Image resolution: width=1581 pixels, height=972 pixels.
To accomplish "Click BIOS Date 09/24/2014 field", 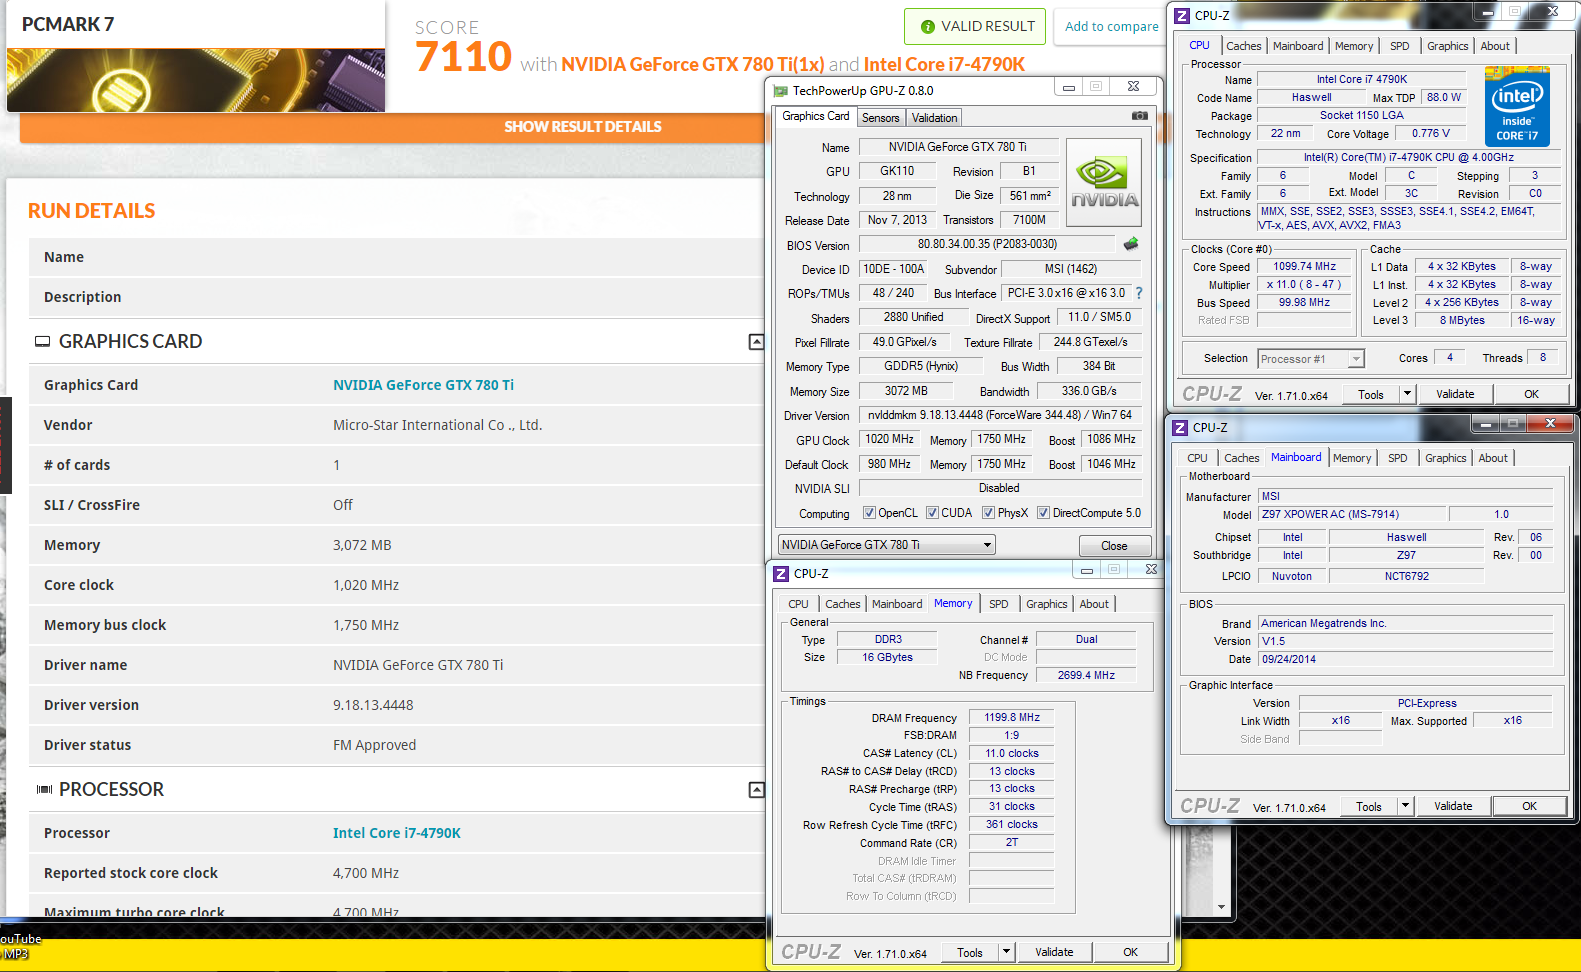I will tap(1405, 659).
